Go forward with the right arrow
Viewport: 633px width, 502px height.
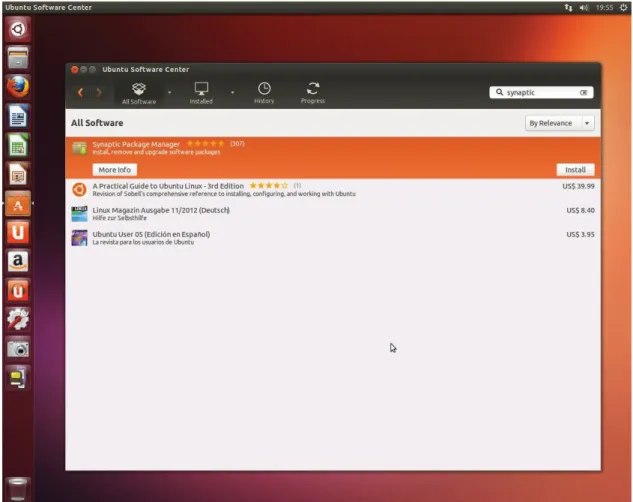99,92
